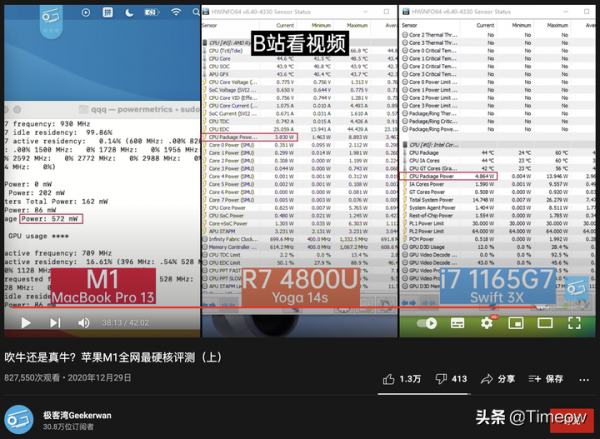Click the 30.8万位订阅者 subscriber count
Viewport: 600px width, 439px height.
coord(68,427)
